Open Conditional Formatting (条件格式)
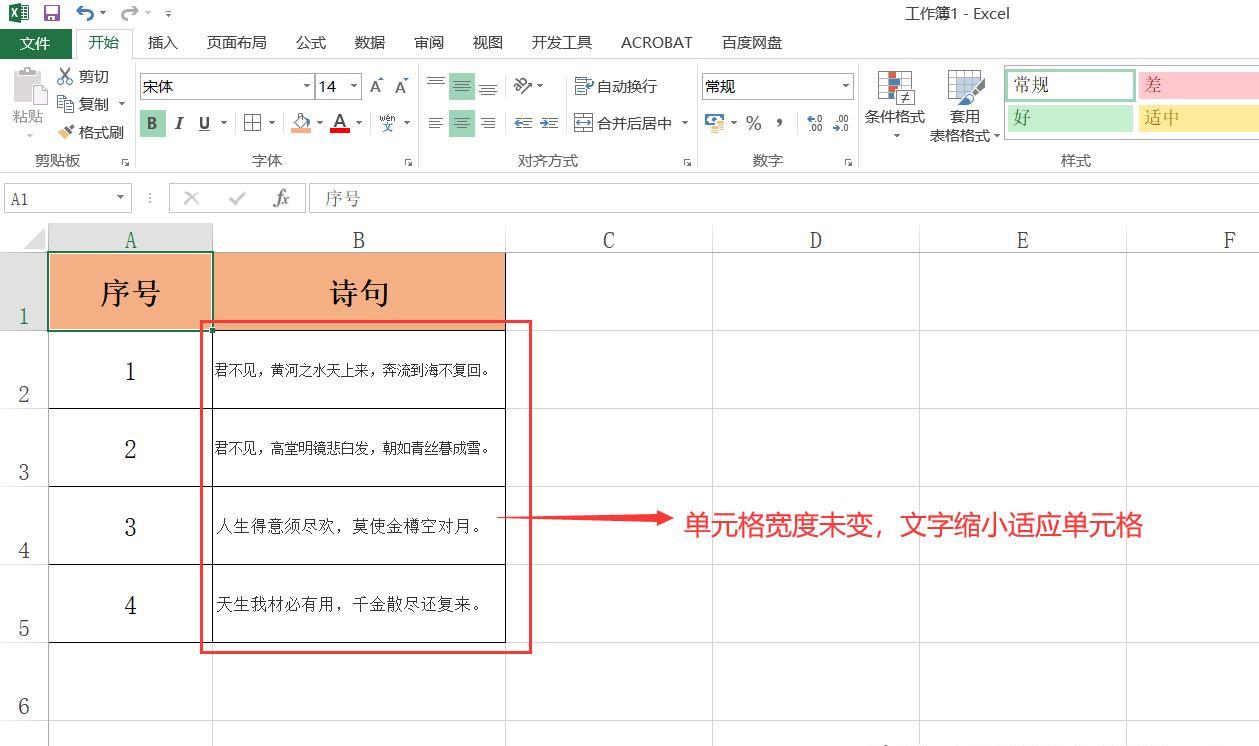 tap(895, 105)
